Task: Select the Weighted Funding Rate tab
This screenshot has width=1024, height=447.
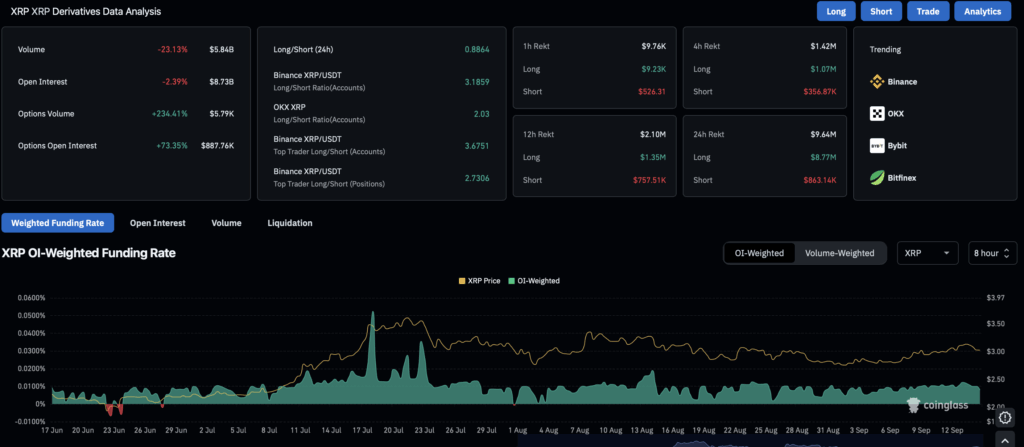Action: (x=57, y=223)
